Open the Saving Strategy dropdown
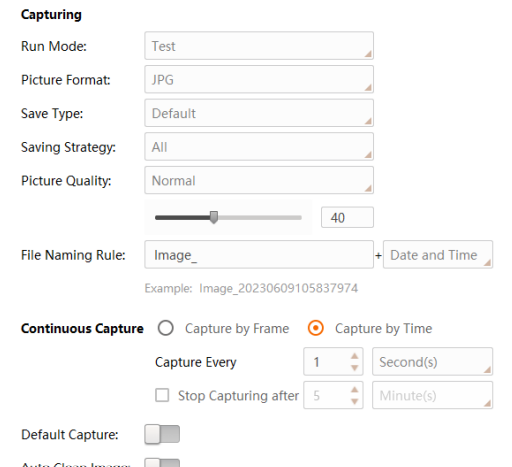This screenshot has width=512, height=467. click(259, 147)
